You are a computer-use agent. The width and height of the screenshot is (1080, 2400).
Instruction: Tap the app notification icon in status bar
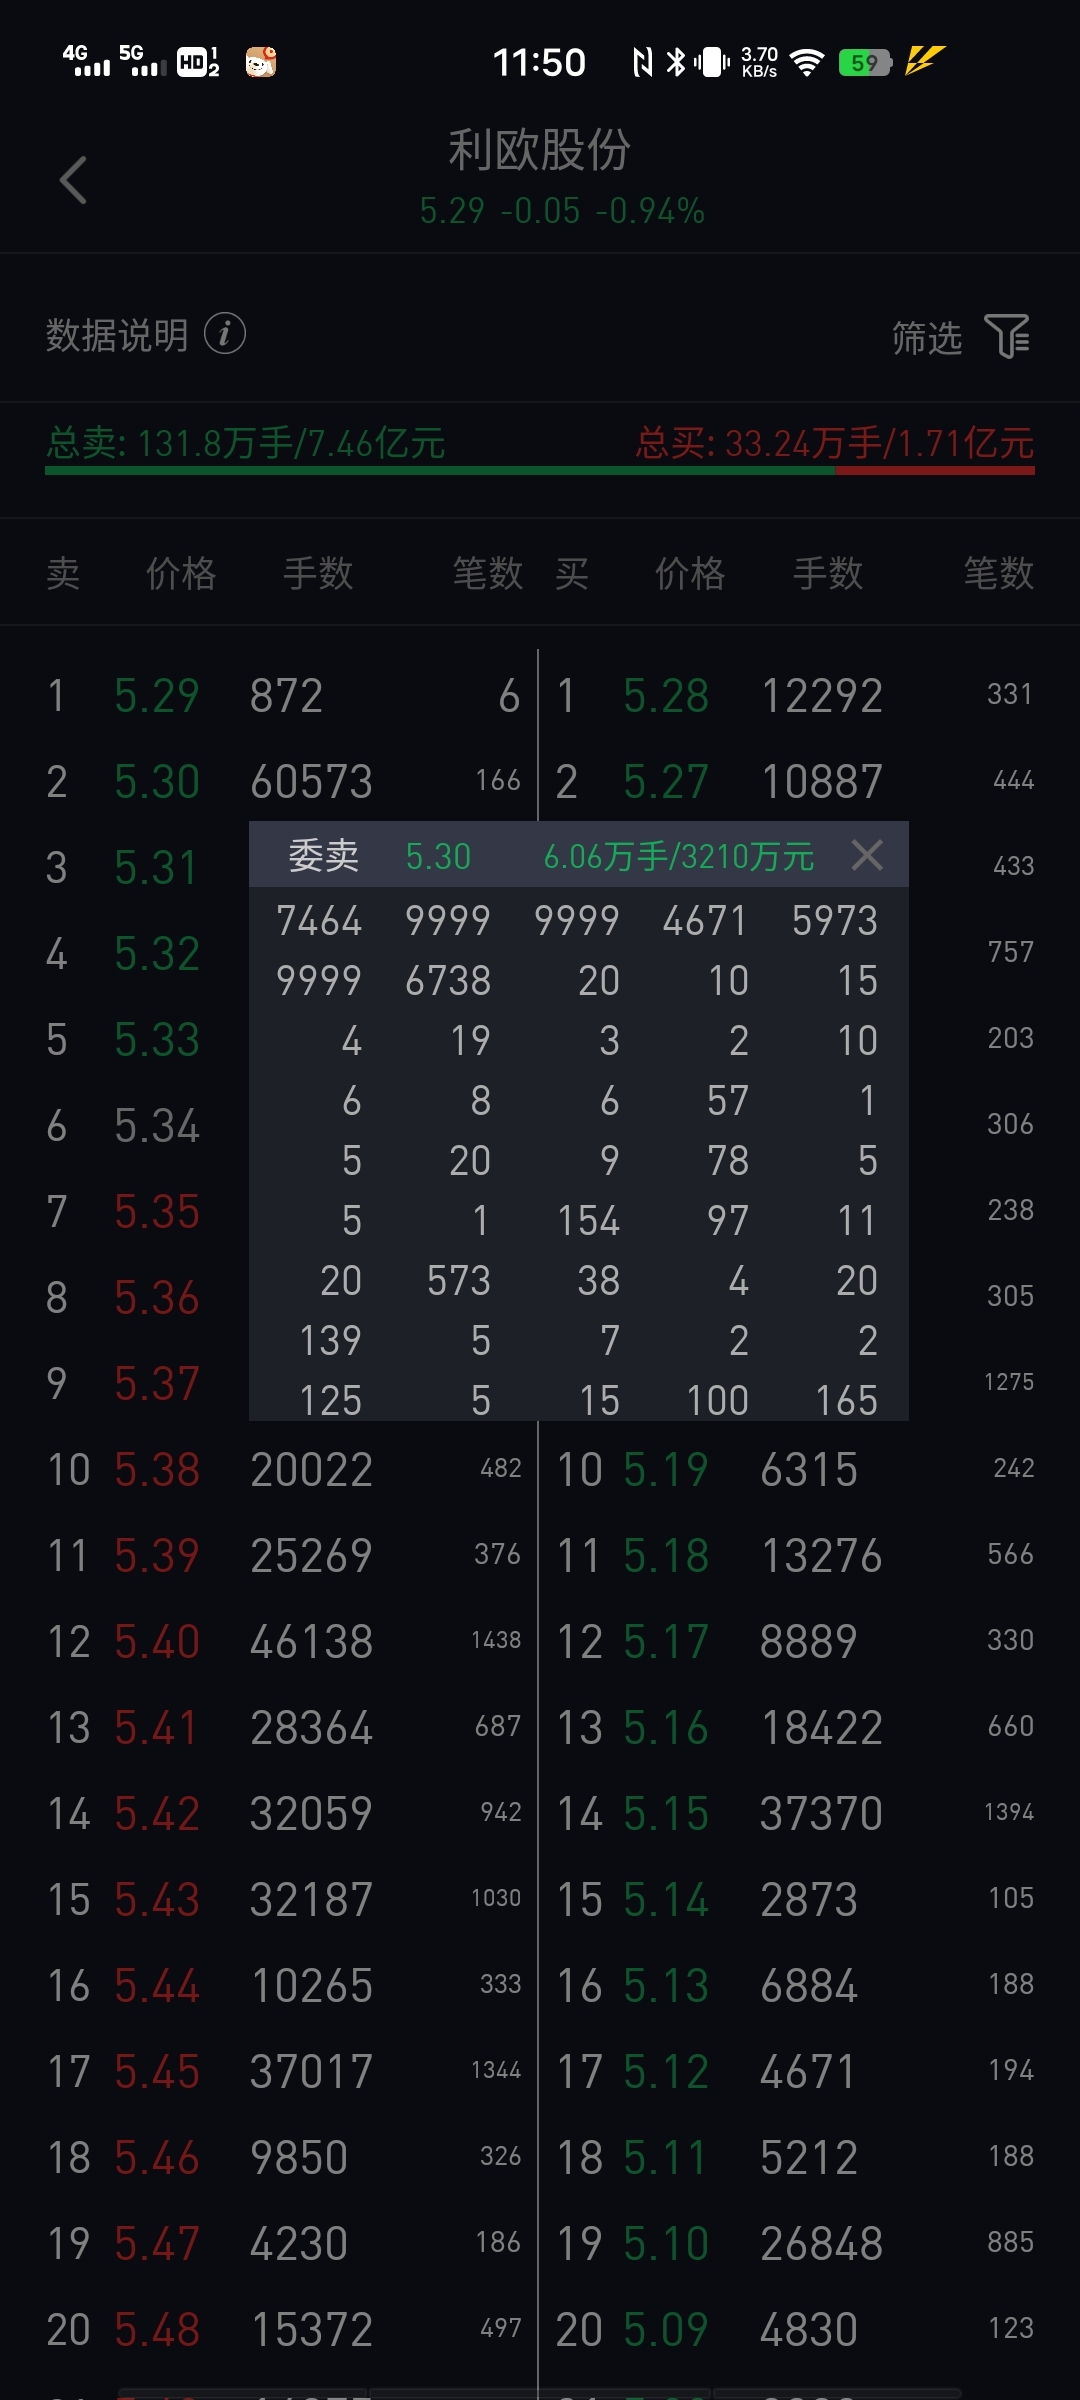(x=261, y=62)
